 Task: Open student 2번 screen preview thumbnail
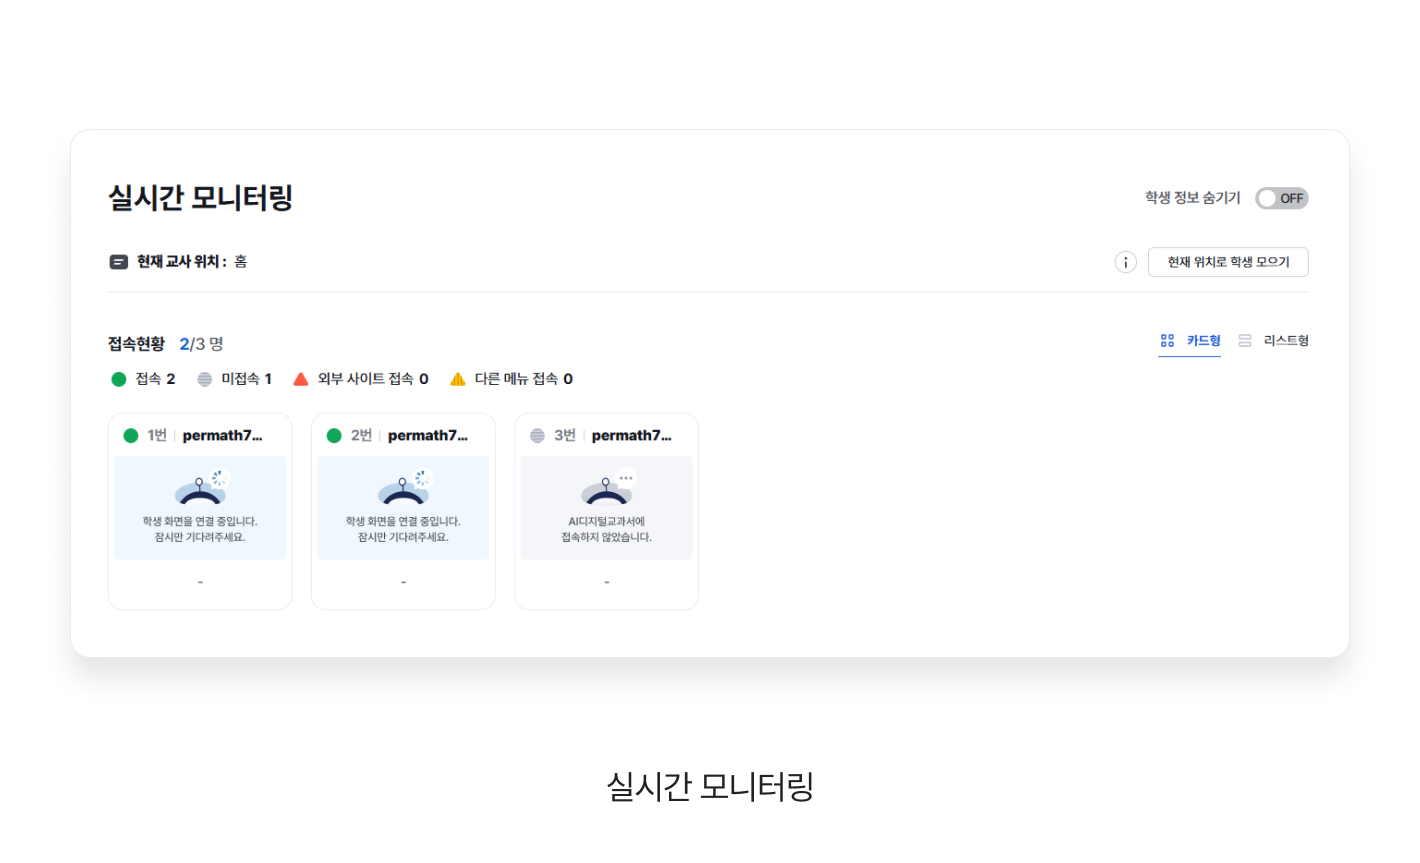pyautogui.click(x=403, y=507)
